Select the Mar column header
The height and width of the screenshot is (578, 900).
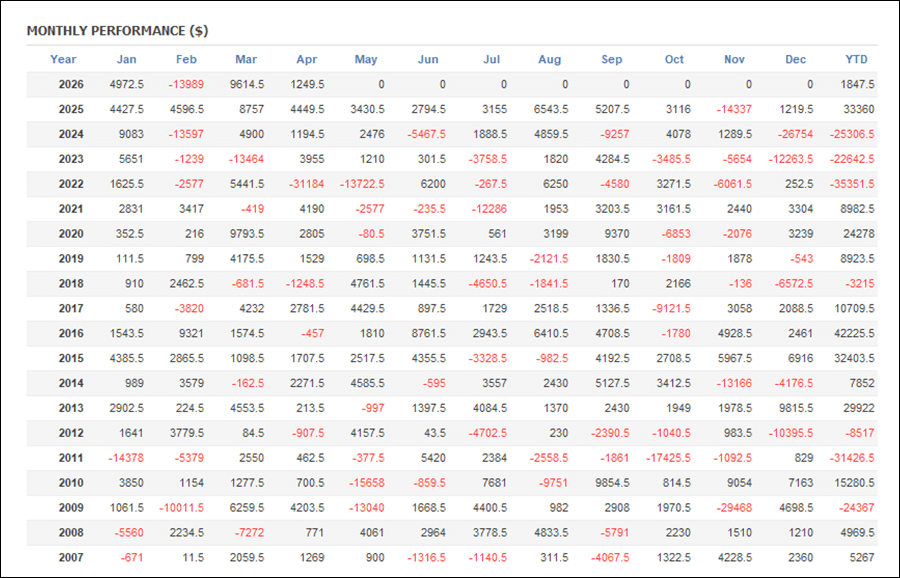(246, 59)
